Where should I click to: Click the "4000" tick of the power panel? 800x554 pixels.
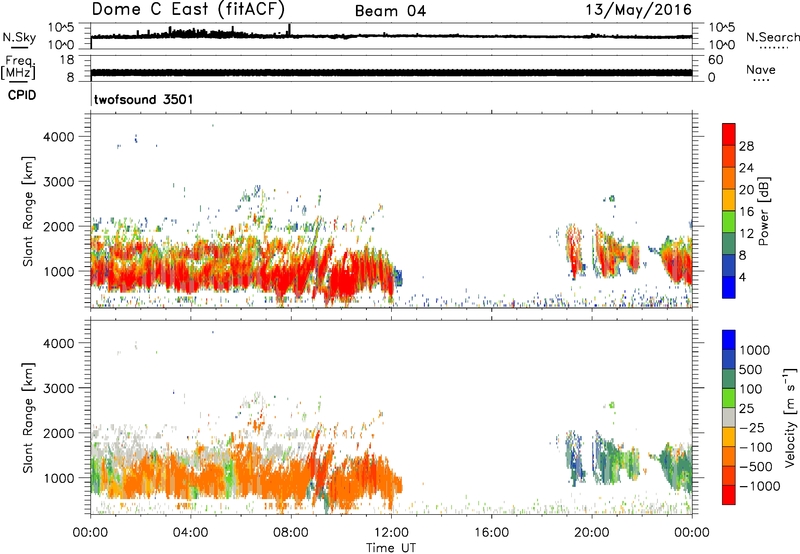(x=59, y=137)
